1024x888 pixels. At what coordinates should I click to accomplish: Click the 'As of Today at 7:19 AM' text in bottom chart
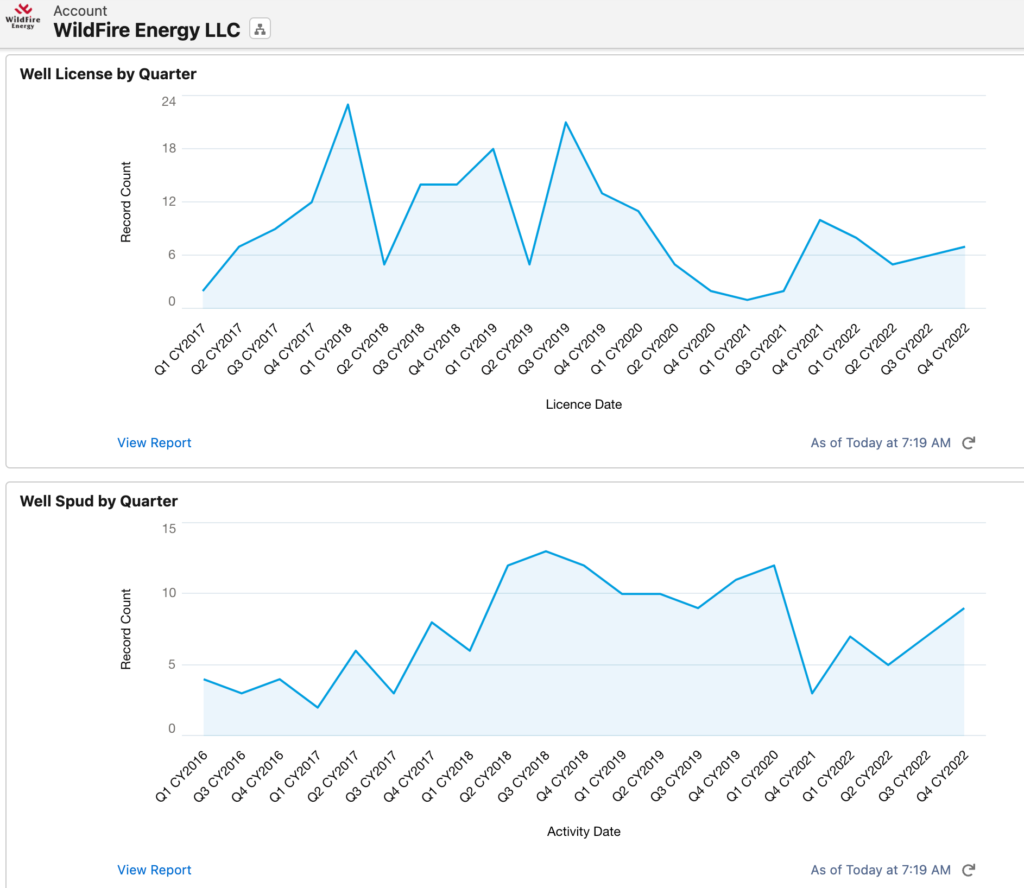point(881,870)
